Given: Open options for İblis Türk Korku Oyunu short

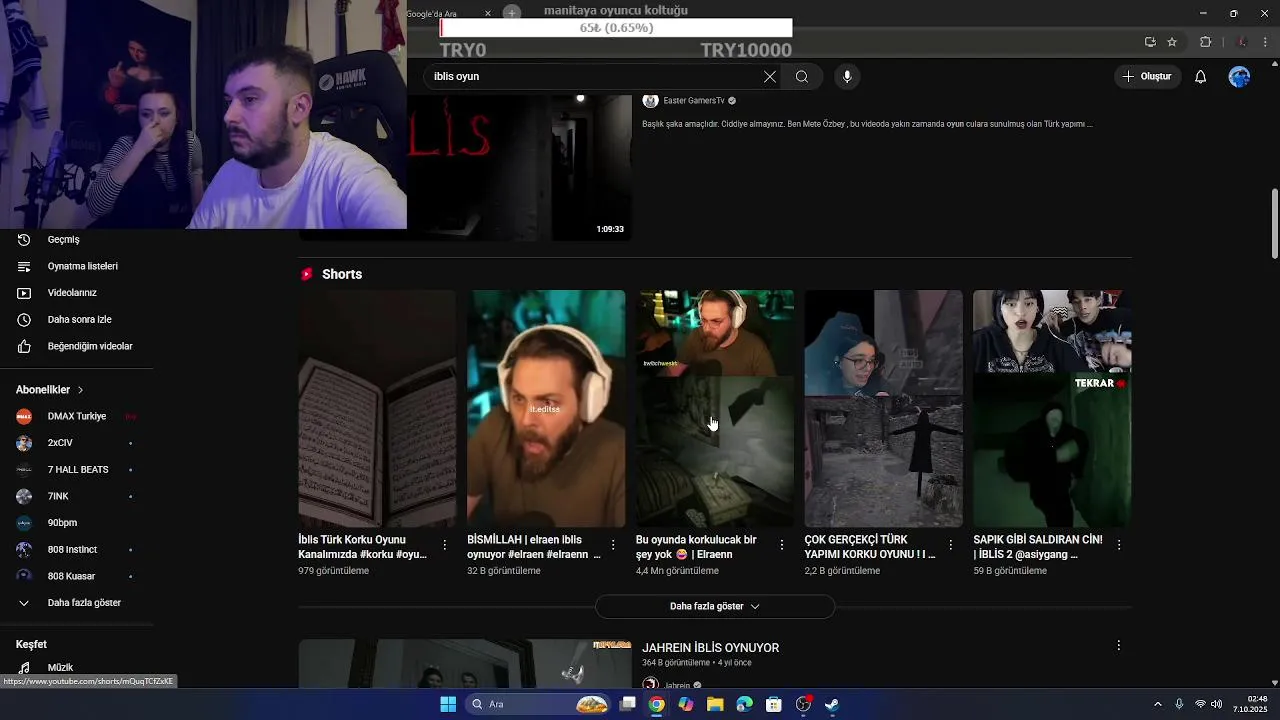Looking at the screenshot, I should click(x=445, y=545).
